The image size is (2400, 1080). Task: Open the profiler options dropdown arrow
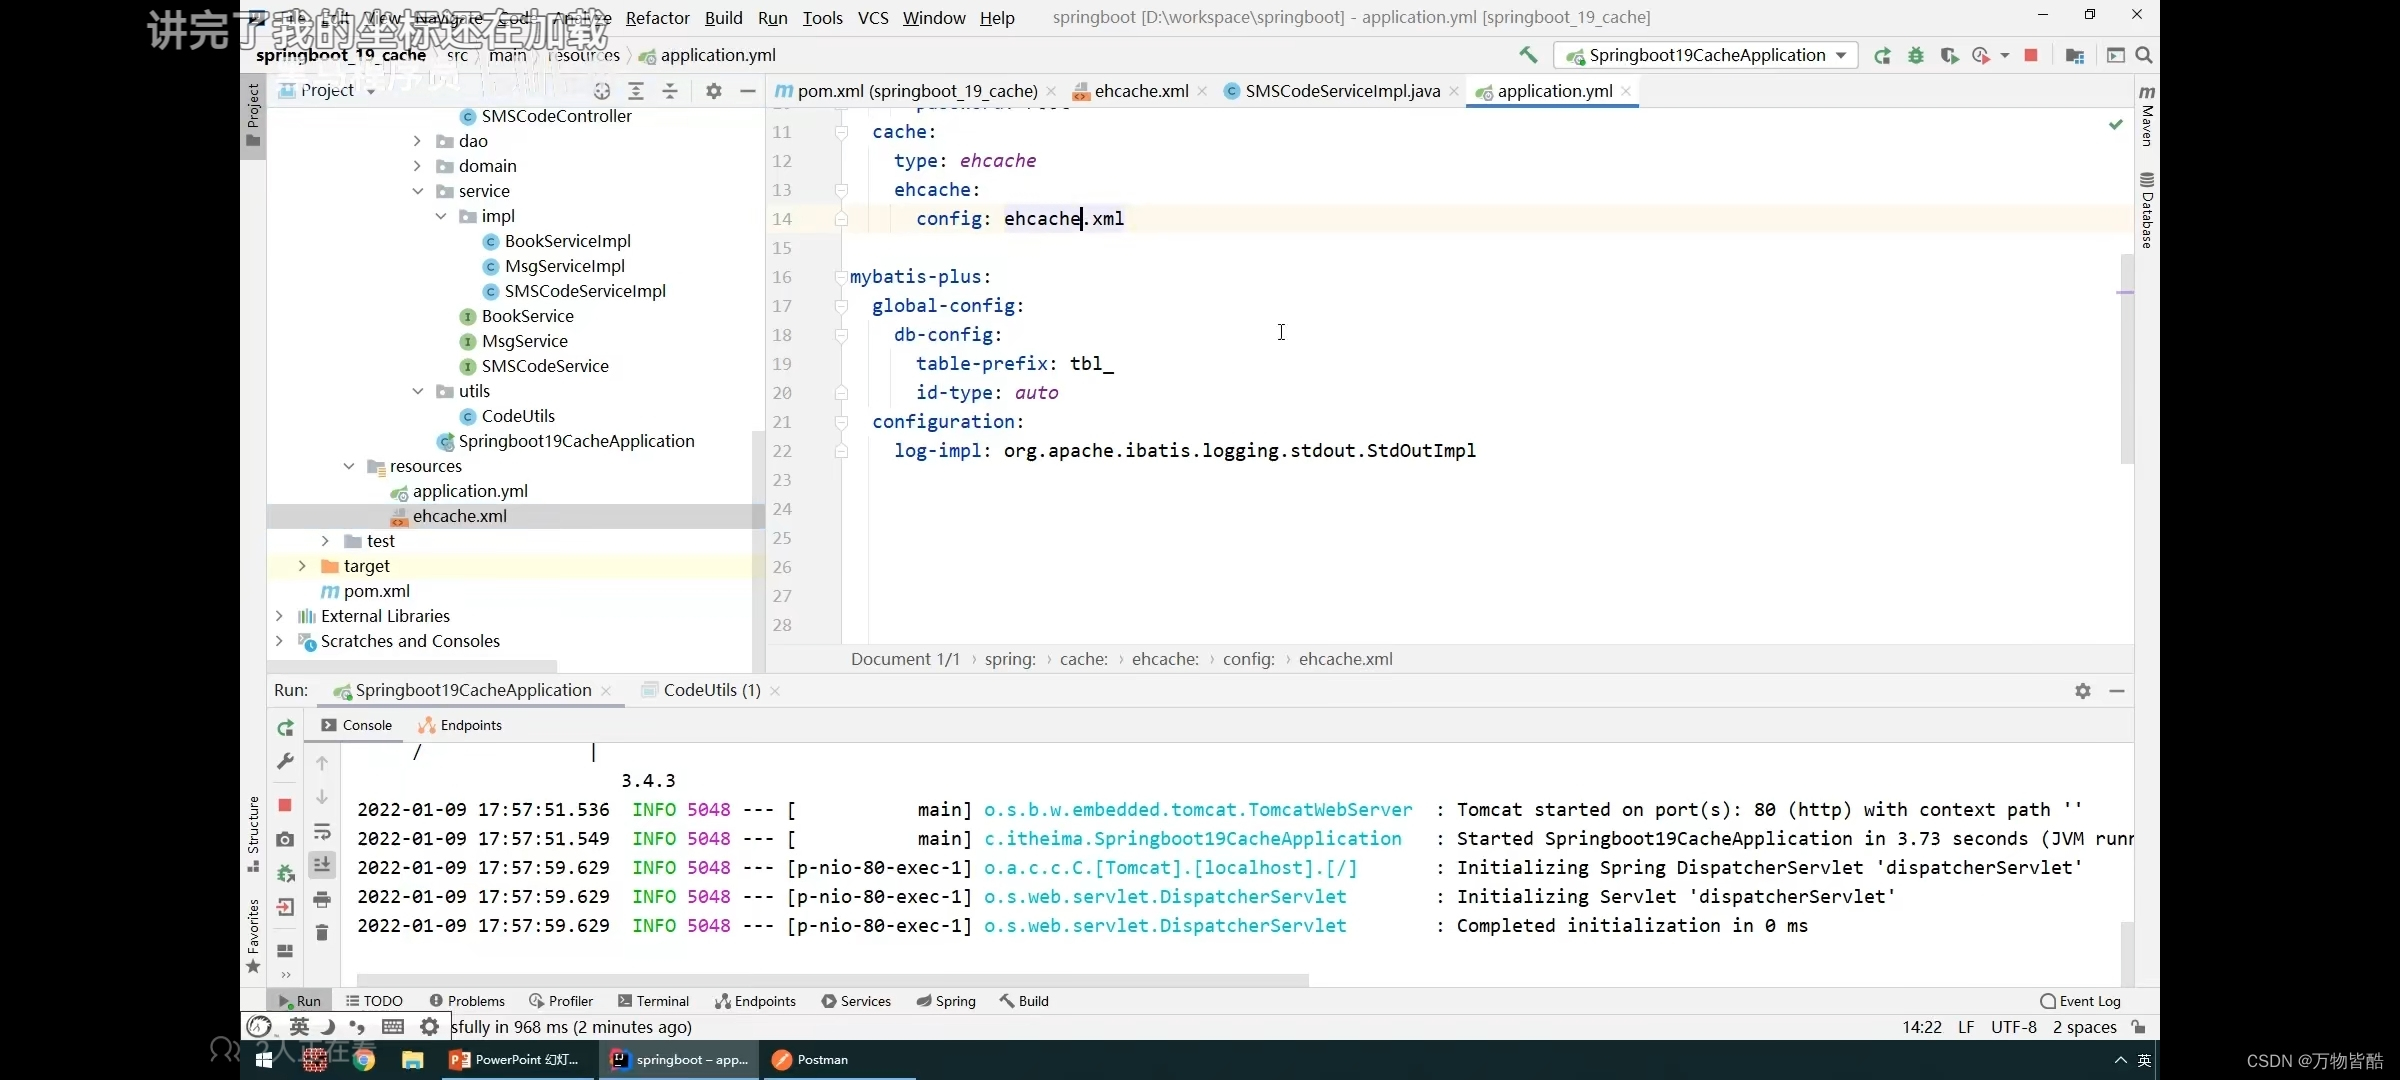click(2005, 55)
